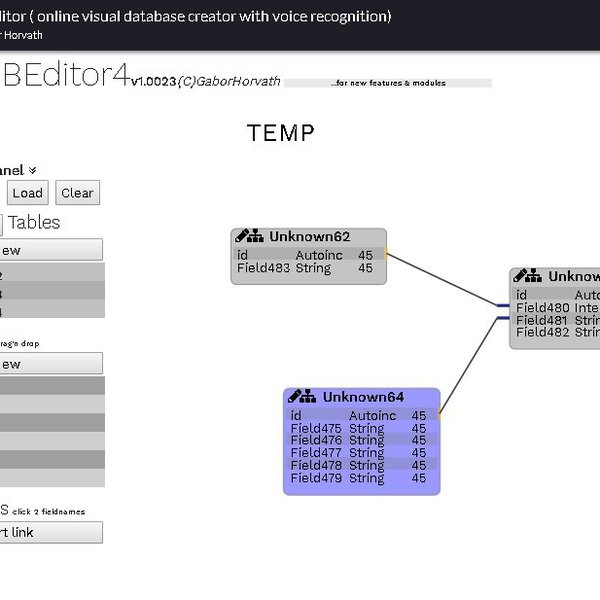Click Field476 in Unknown64 table

click(316, 440)
